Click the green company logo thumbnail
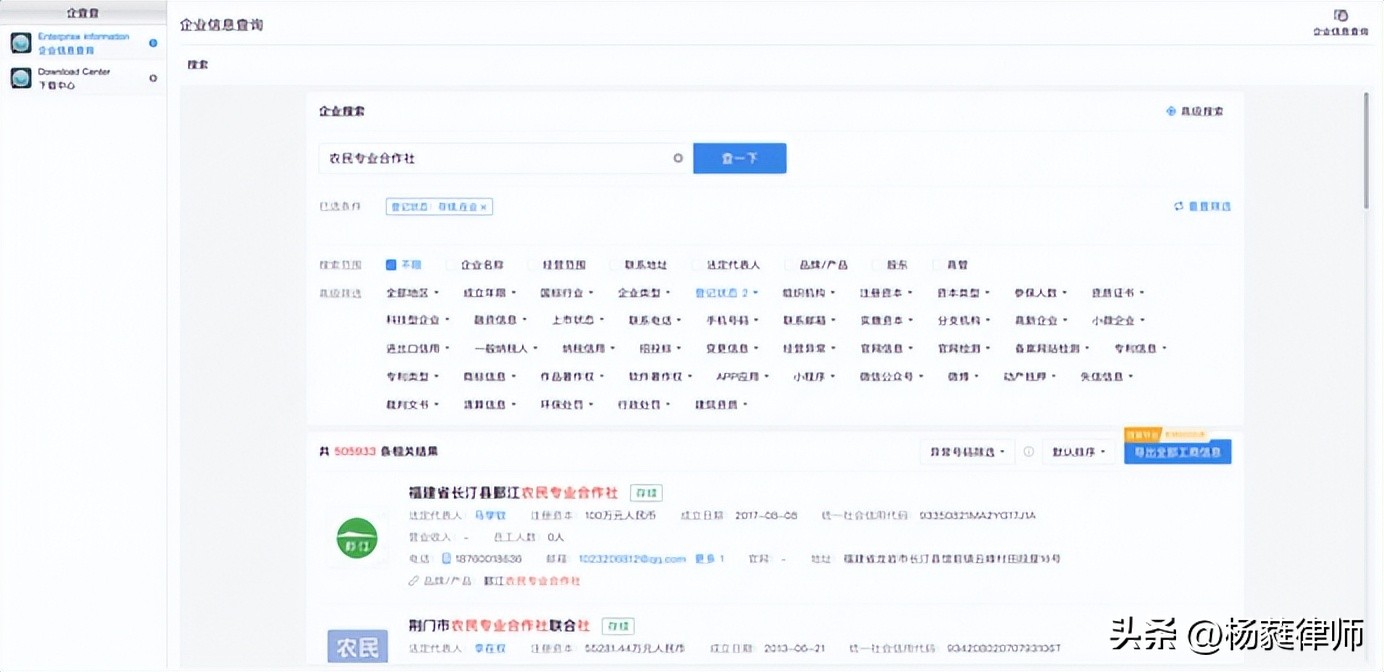This screenshot has width=1384, height=672. click(x=356, y=536)
